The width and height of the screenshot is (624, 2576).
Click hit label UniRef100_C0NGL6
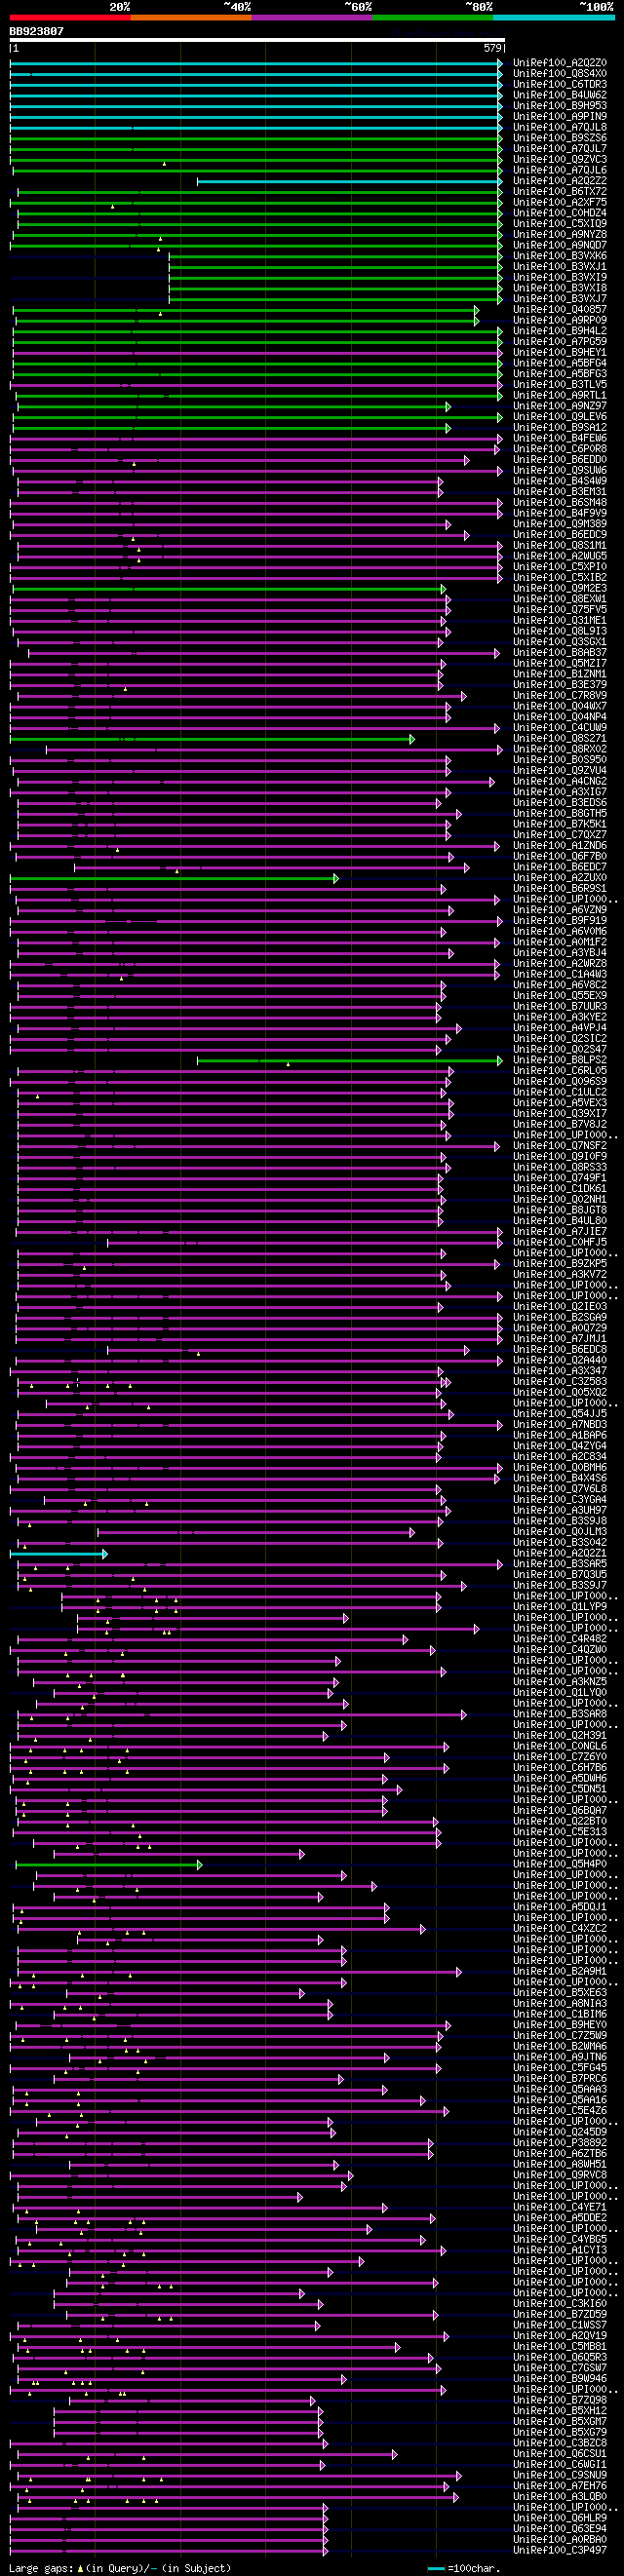click(x=560, y=1747)
